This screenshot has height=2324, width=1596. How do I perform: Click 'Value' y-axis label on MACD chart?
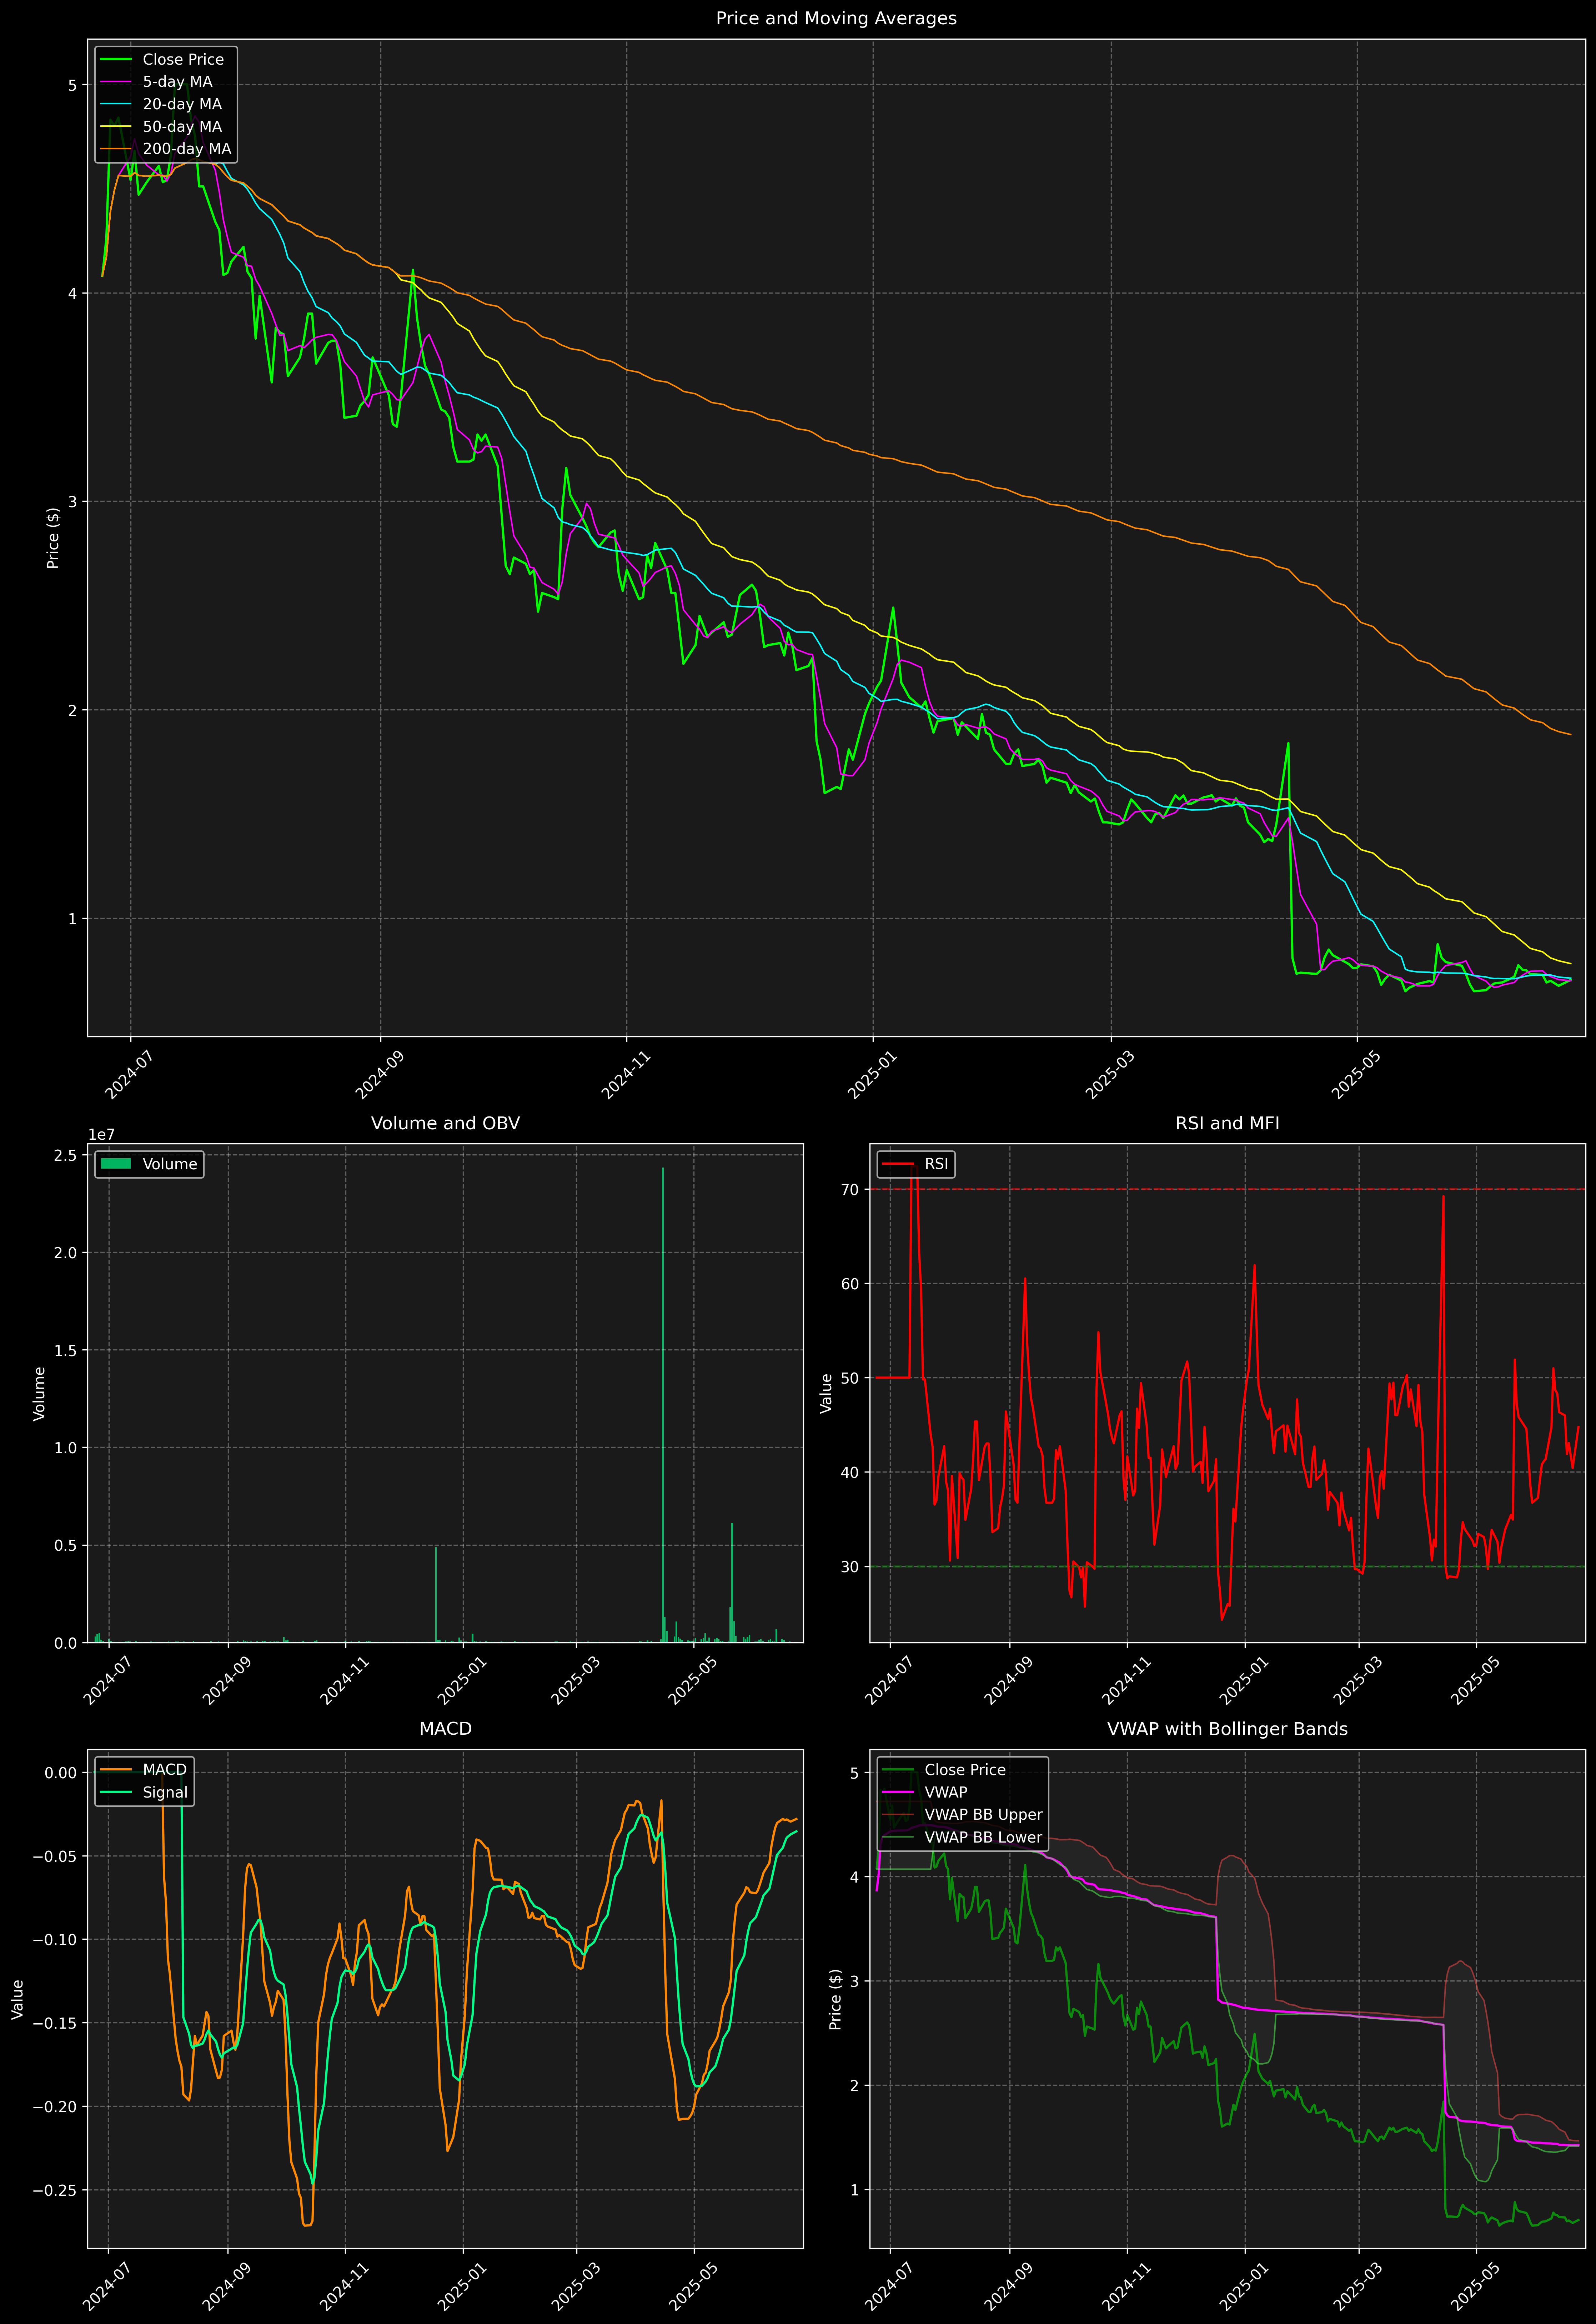18,1999
